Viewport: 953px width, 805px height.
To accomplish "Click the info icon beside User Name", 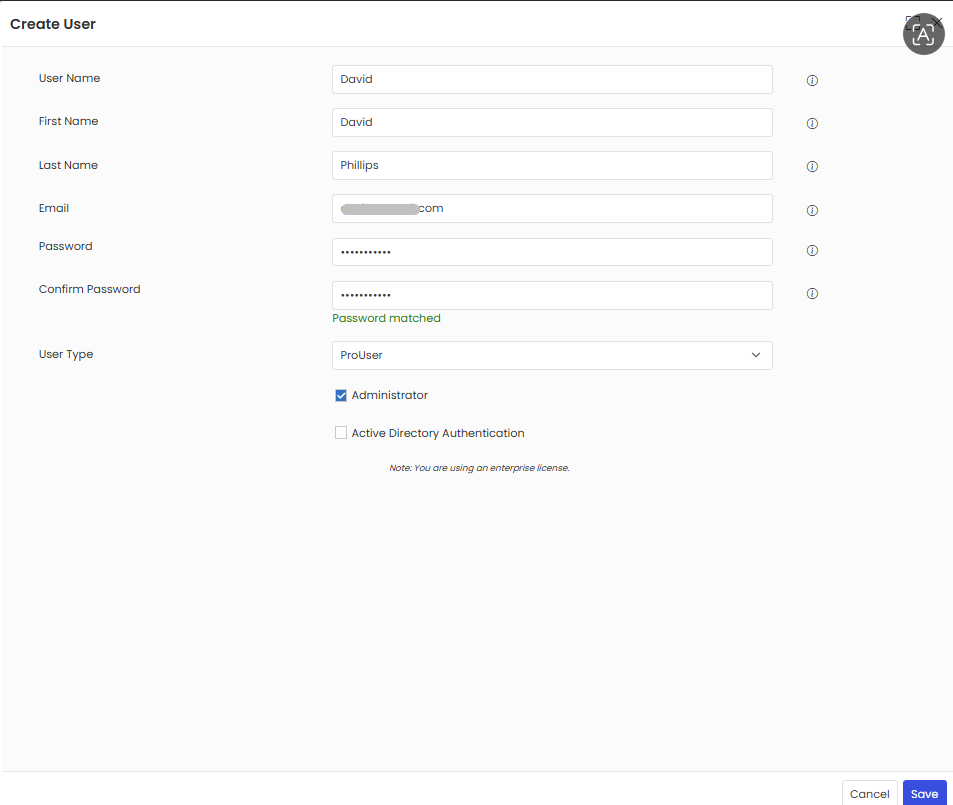I will [812, 80].
